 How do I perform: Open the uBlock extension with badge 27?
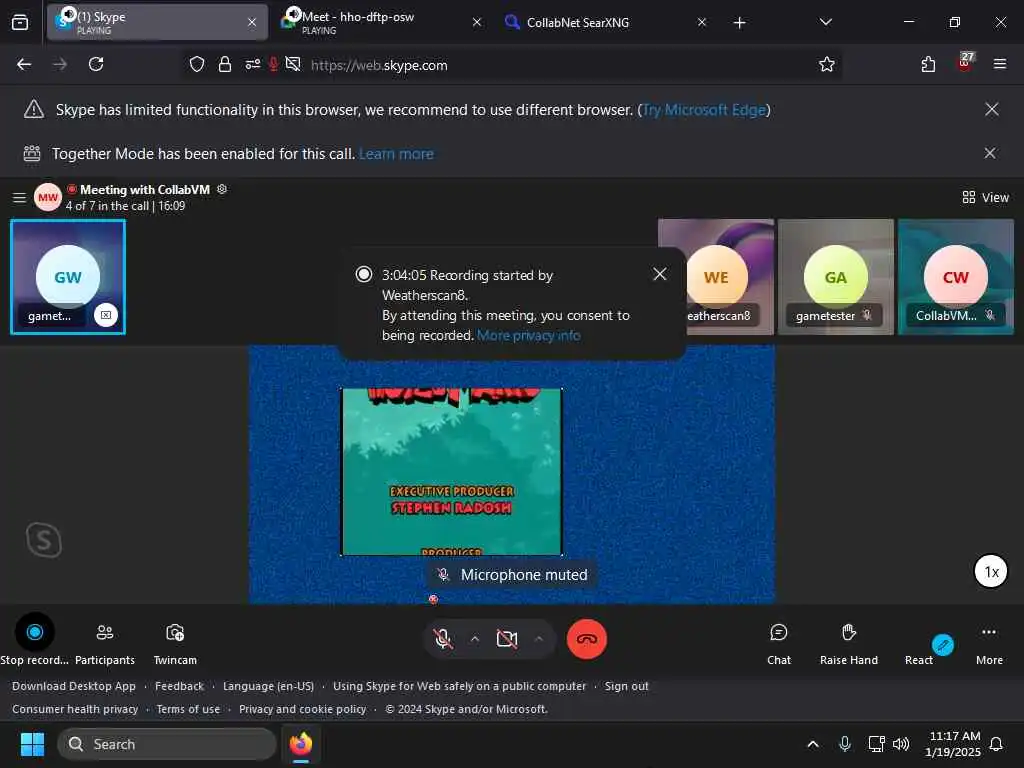[965, 63]
